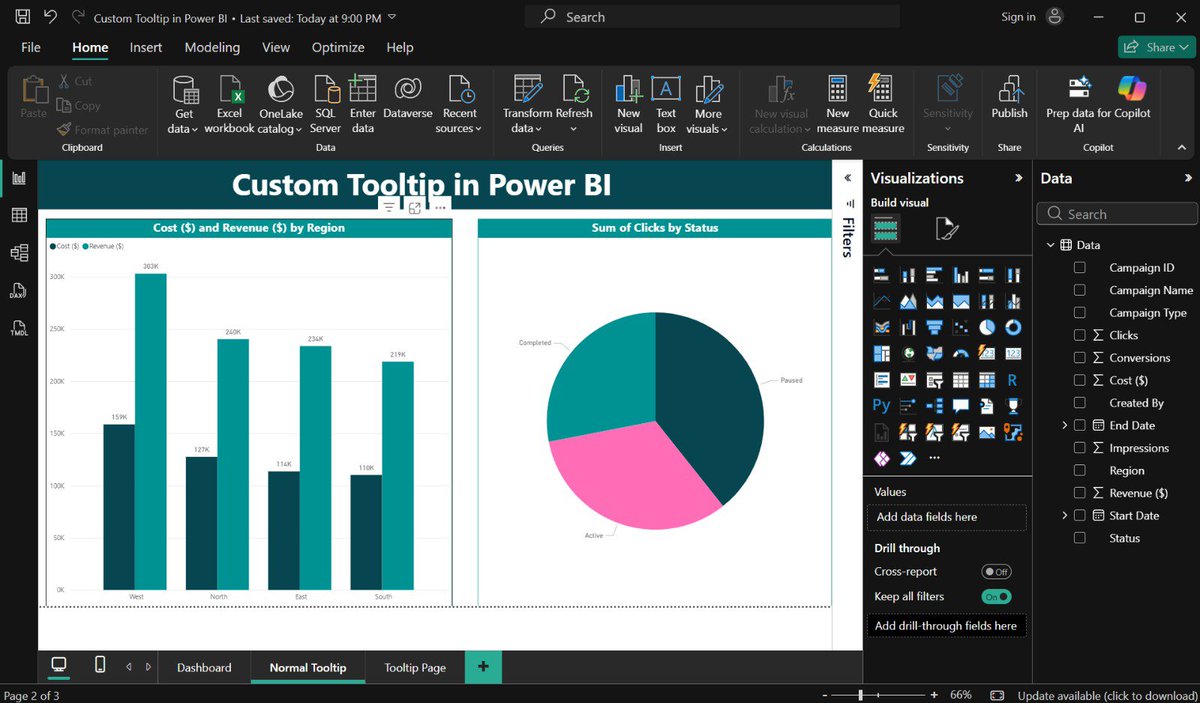Switch to Table view in left sidebar
This screenshot has width=1200, height=703.
[x=18, y=215]
